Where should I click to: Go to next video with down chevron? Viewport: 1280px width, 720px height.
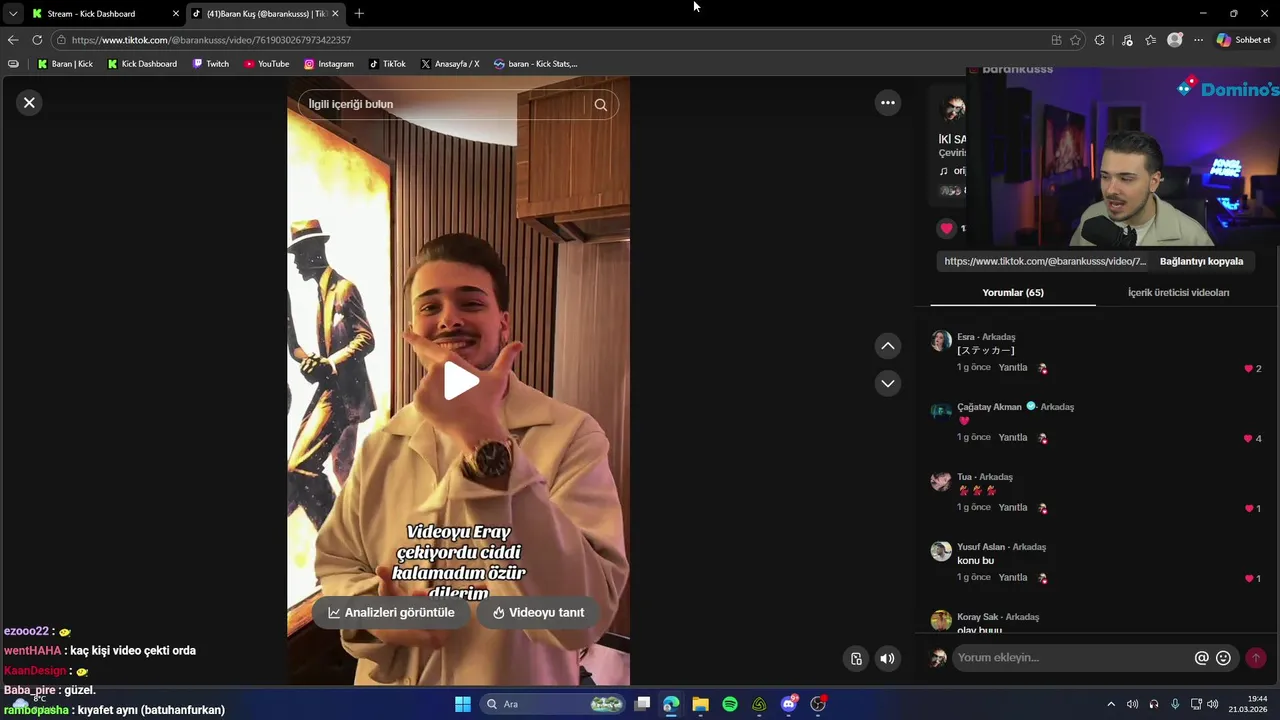887,383
